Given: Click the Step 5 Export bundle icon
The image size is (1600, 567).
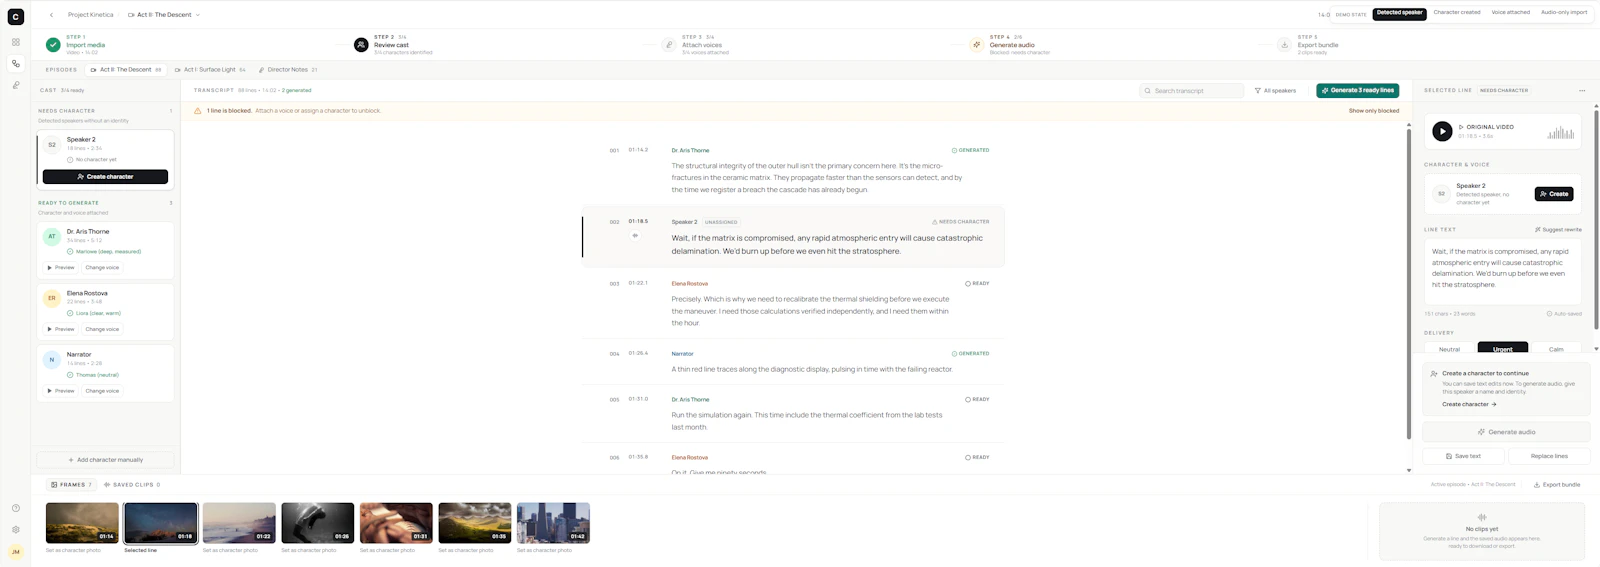Looking at the screenshot, I should pos(1285,45).
